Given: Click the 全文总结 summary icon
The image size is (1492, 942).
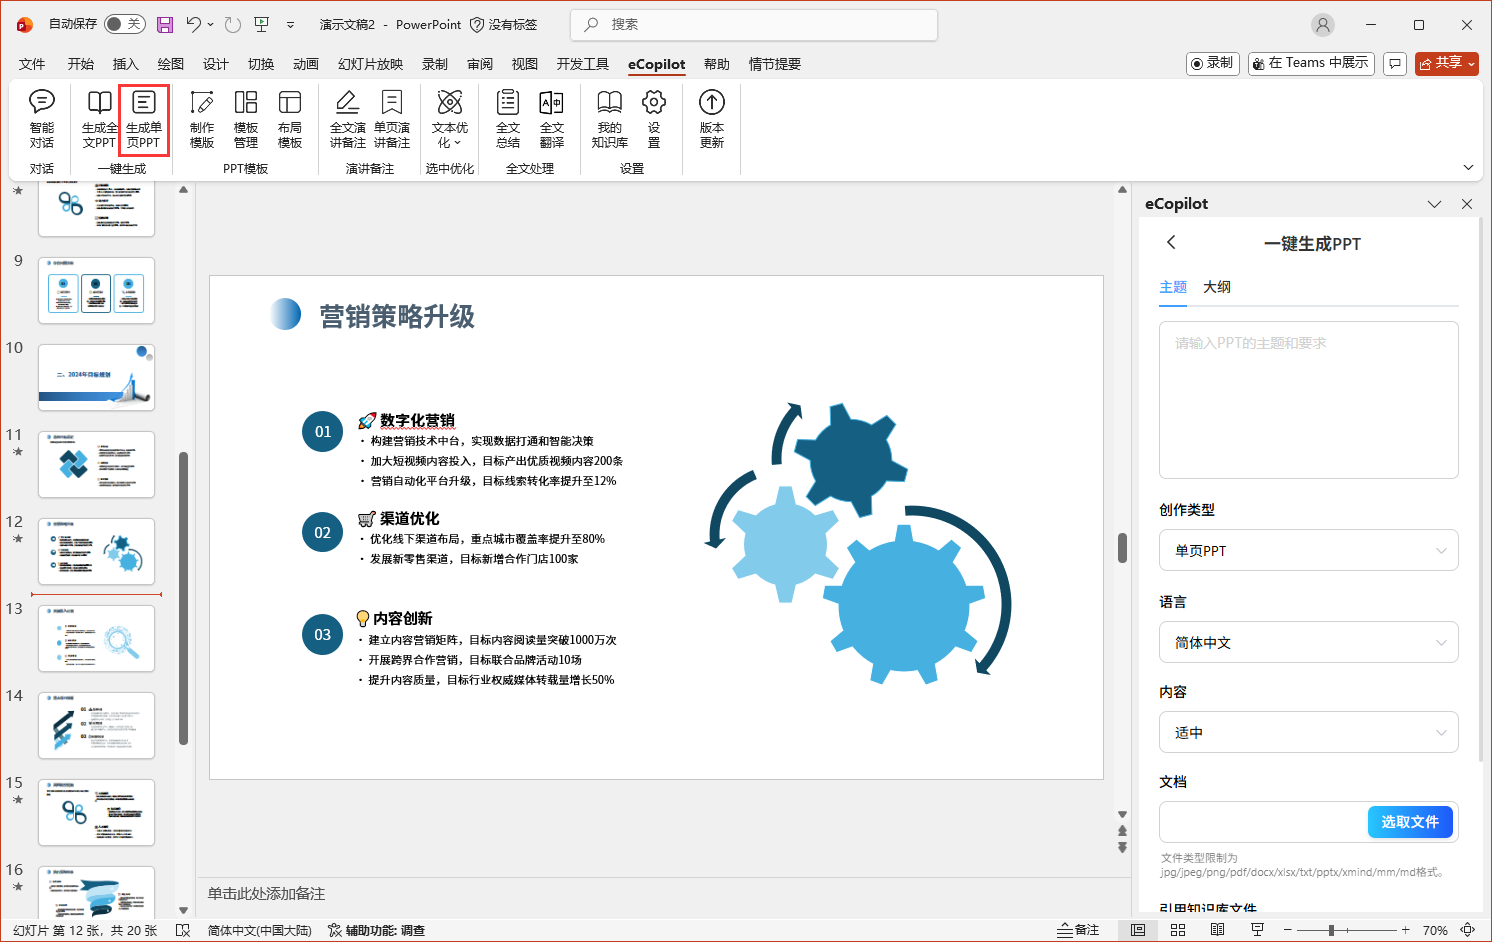Looking at the screenshot, I should [508, 118].
